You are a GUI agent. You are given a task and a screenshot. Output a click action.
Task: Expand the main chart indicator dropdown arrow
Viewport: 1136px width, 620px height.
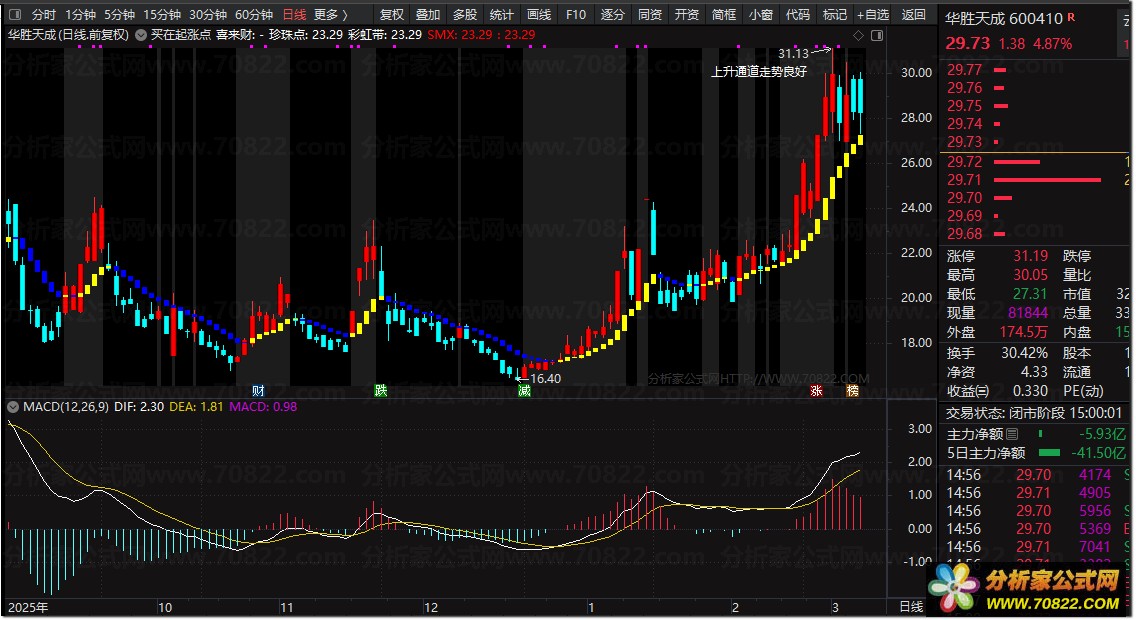pyautogui.click(x=139, y=34)
